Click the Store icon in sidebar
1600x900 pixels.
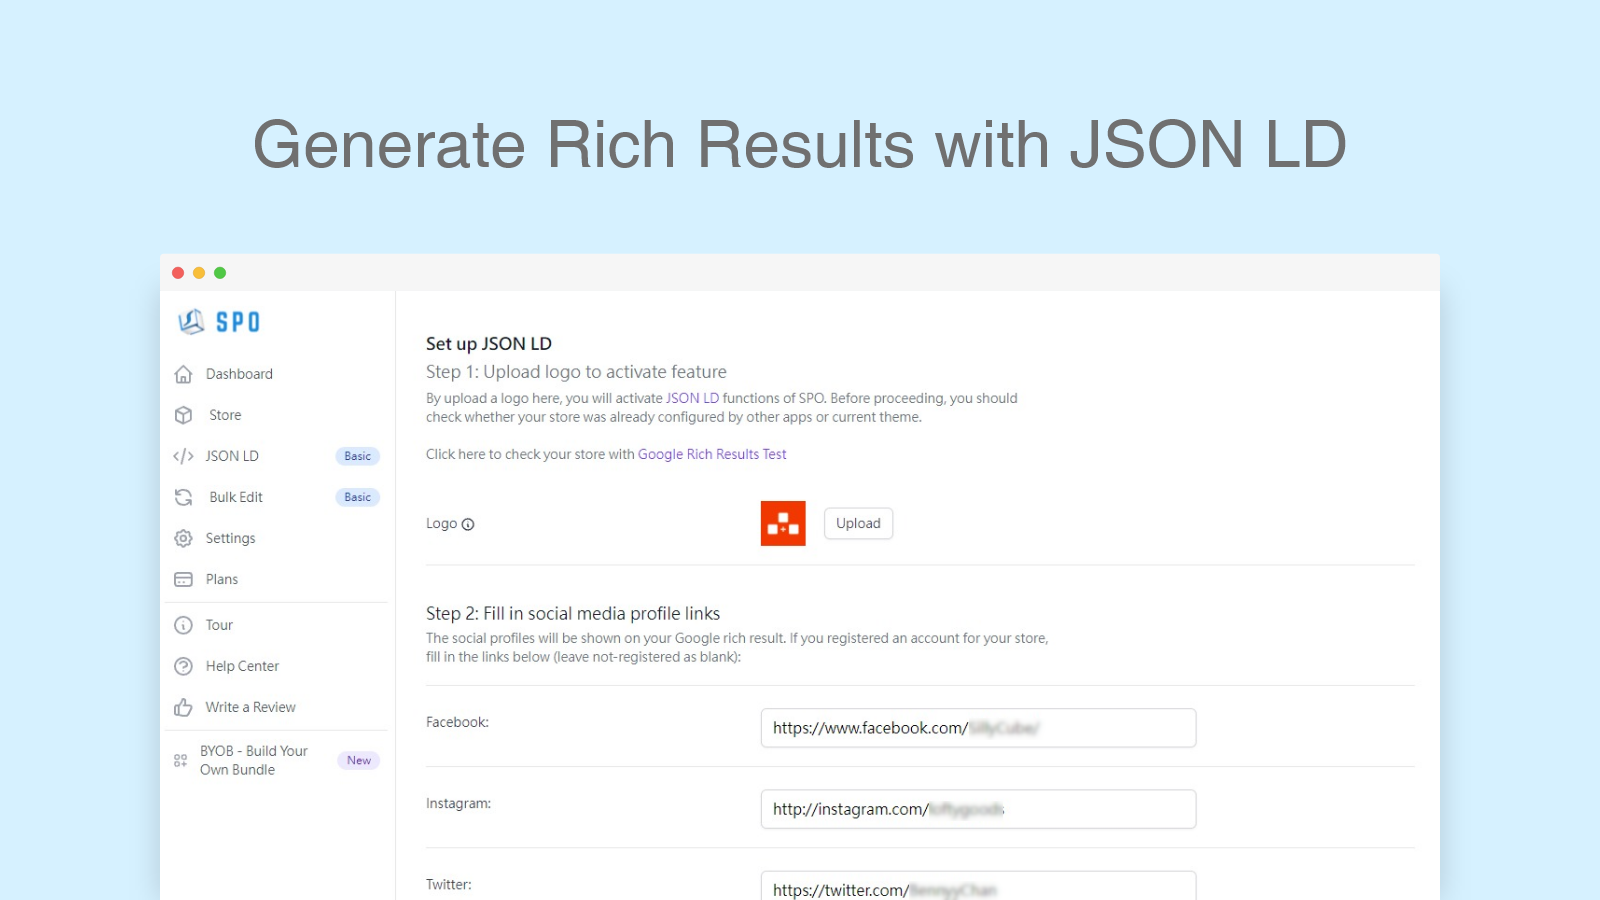[x=183, y=415]
